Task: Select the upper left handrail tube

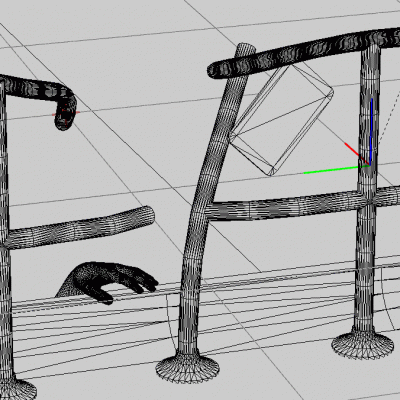Action: 37,88
